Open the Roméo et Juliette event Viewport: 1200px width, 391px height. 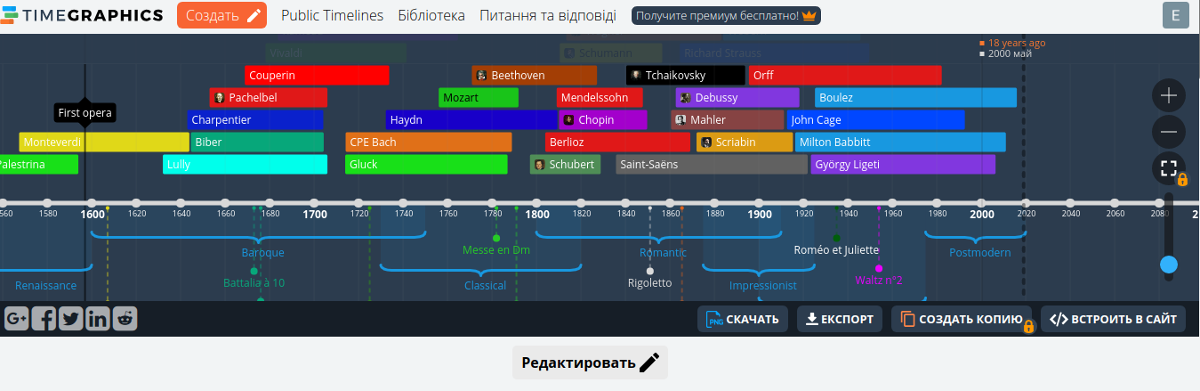(836, 250)
